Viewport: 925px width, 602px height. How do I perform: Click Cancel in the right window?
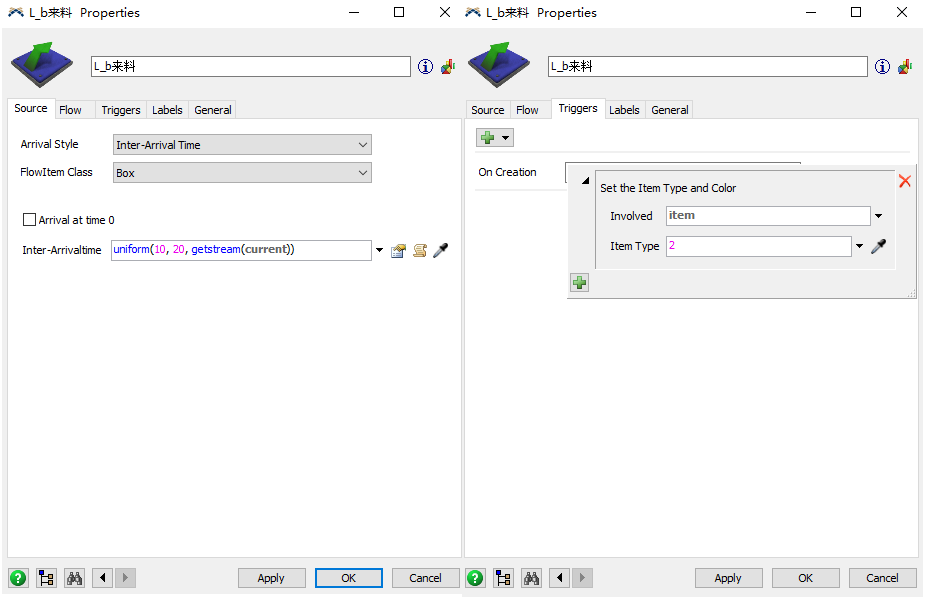883,578
